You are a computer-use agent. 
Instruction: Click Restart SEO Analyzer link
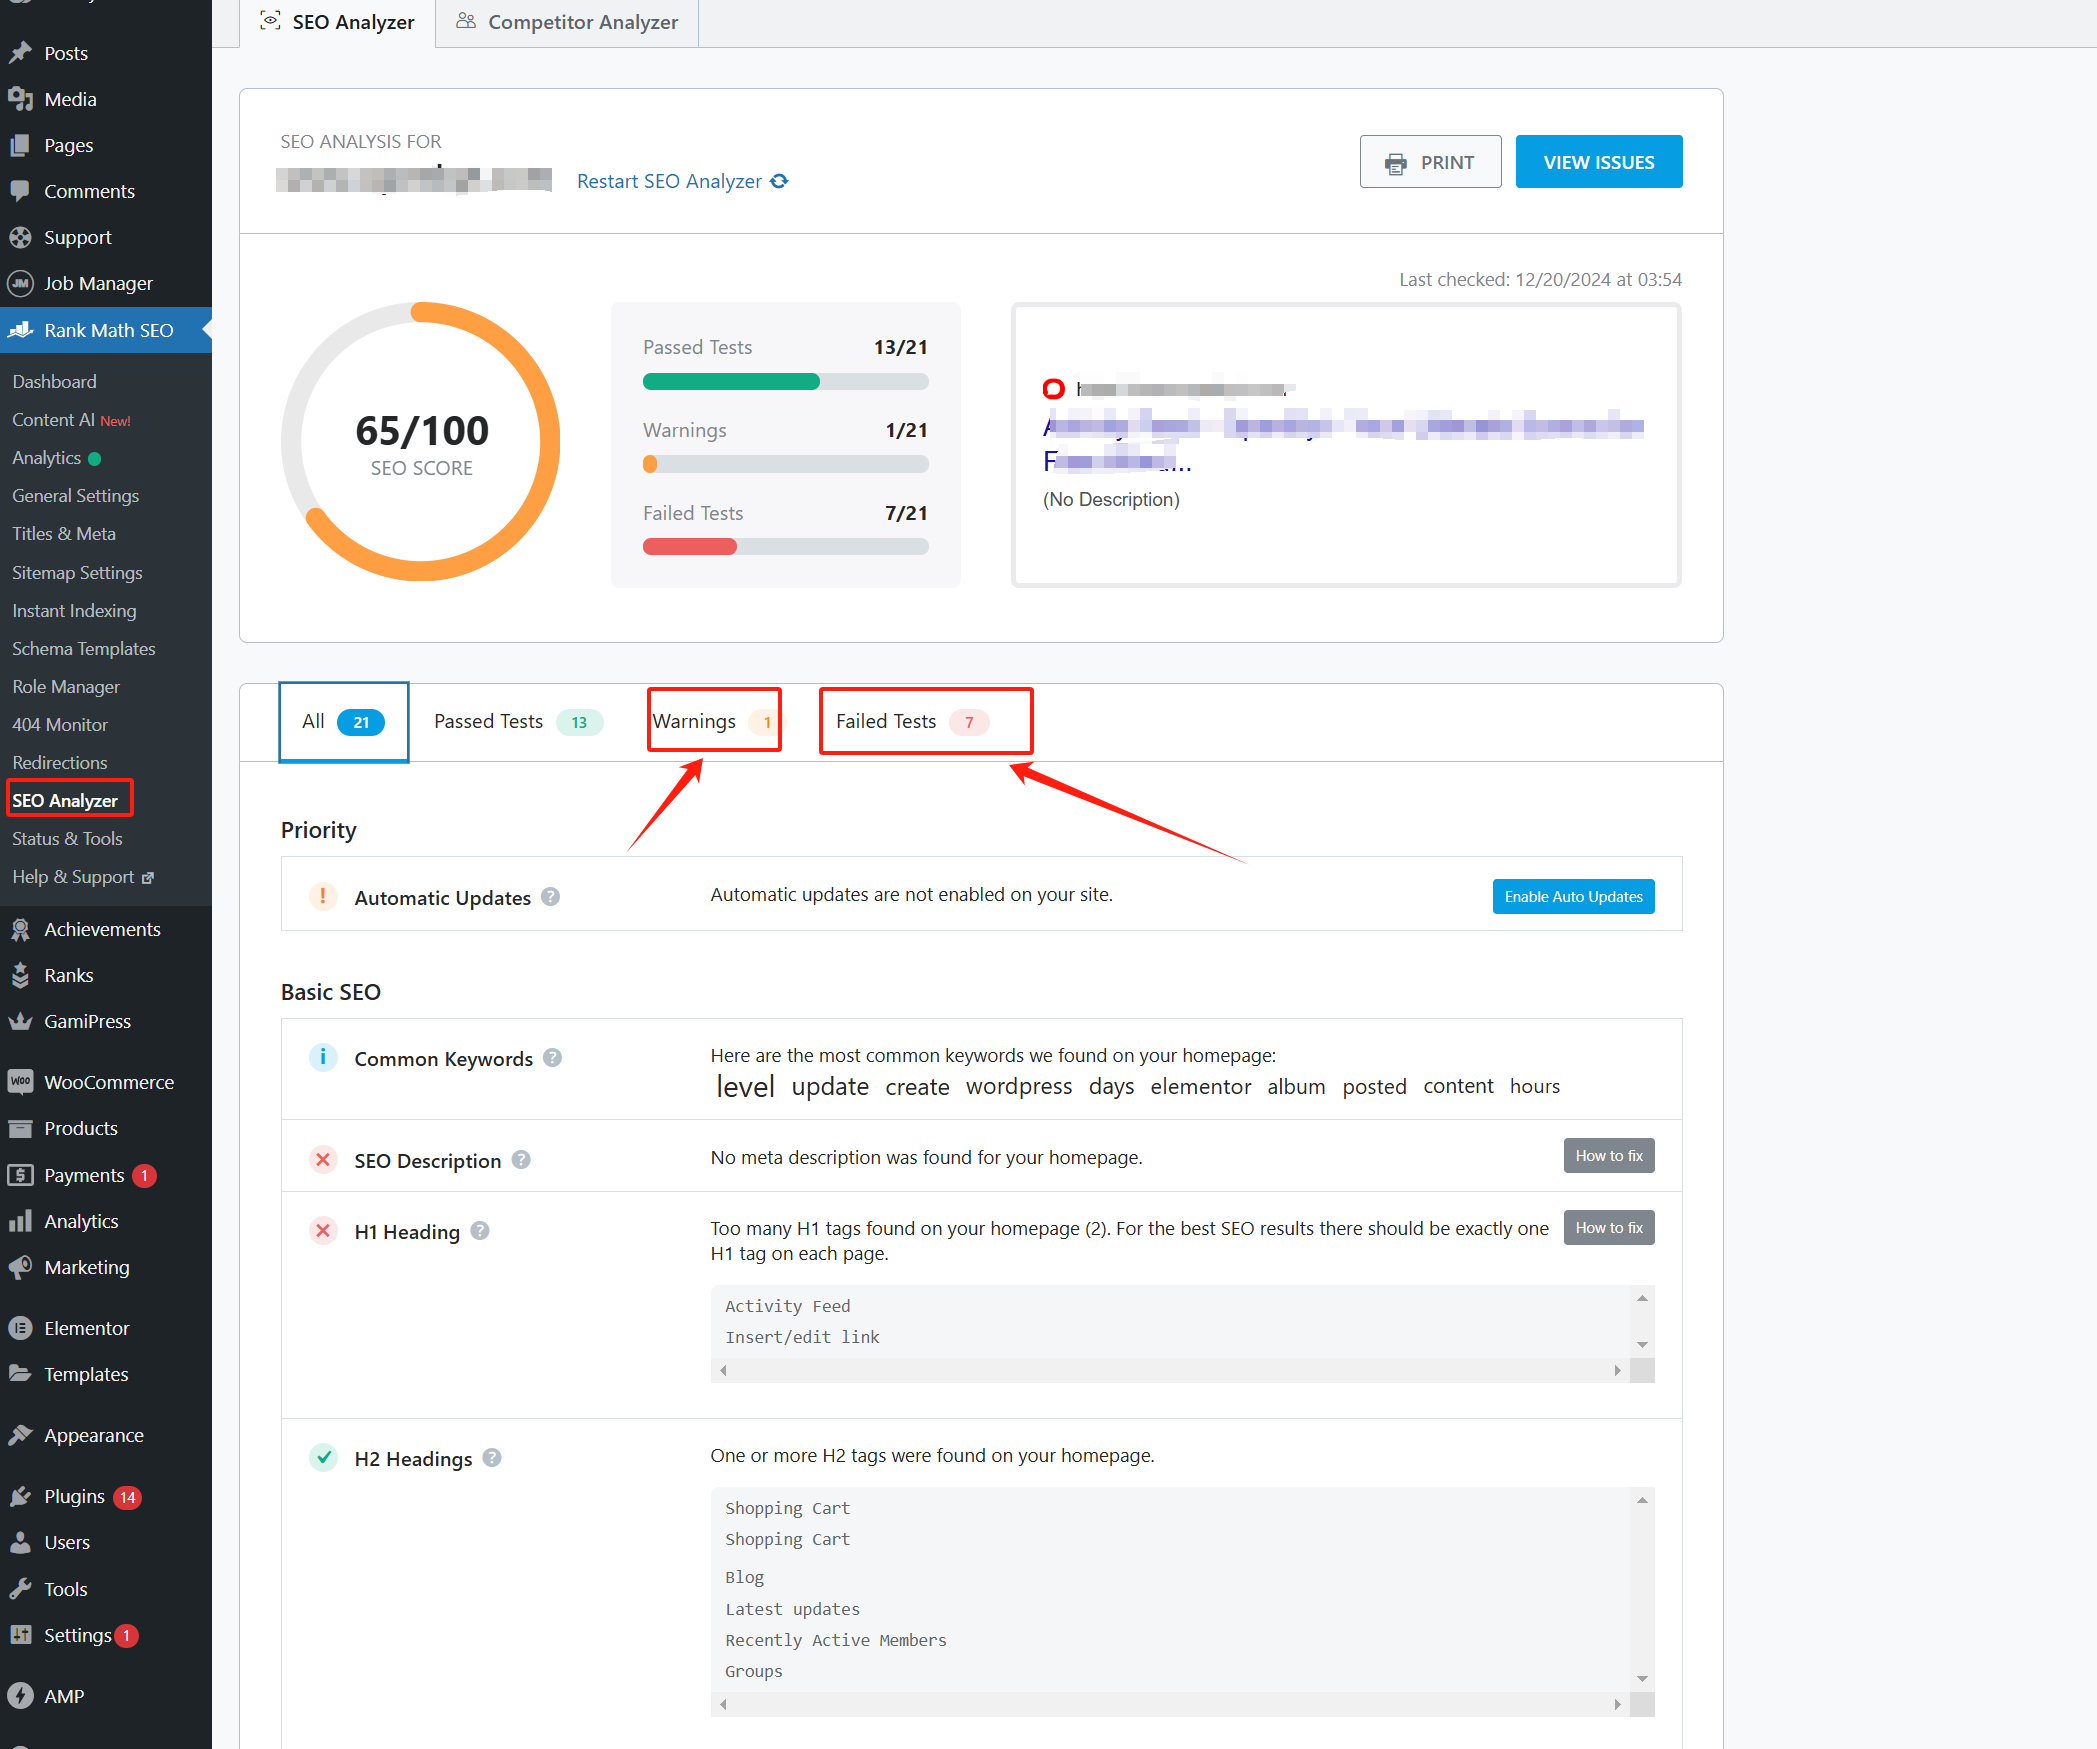click(669, 181)
